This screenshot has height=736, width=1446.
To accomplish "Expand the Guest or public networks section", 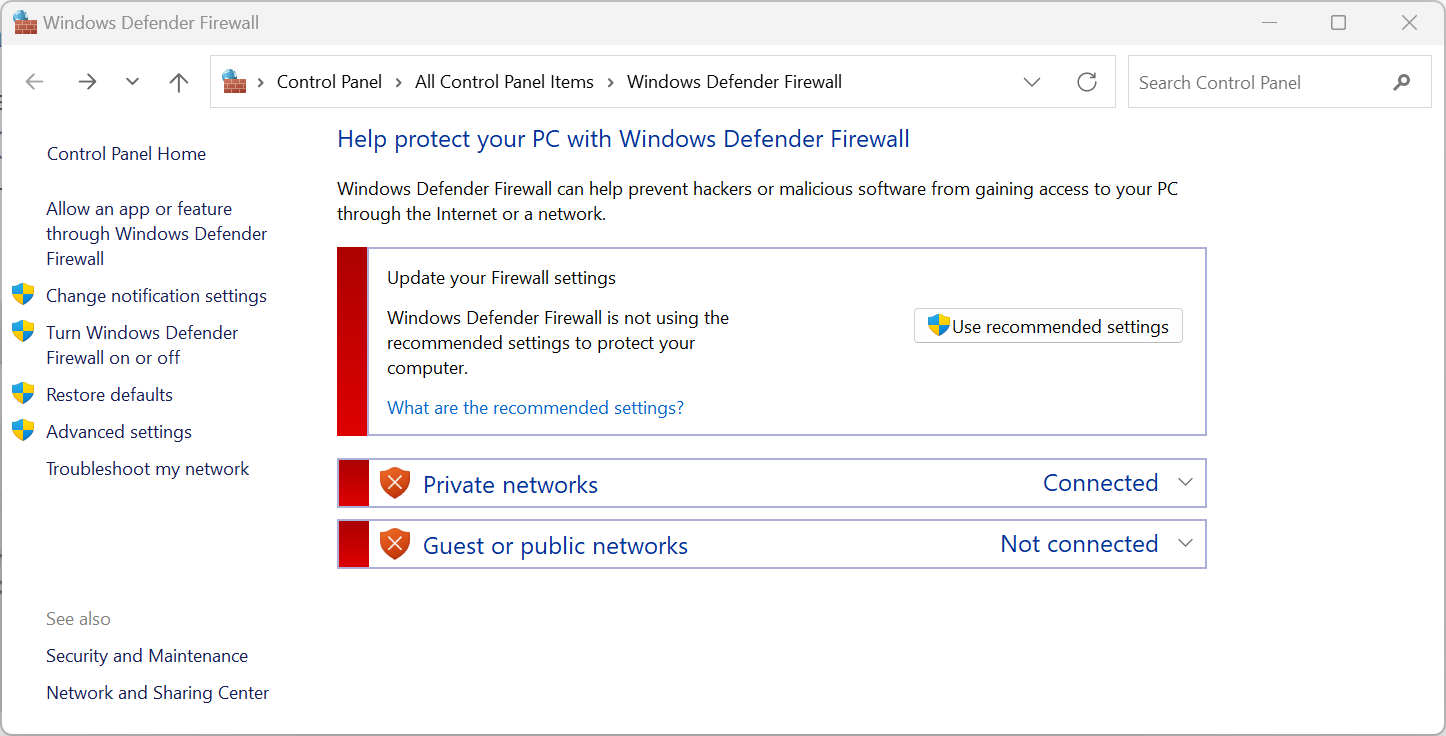I will pos(1185,543).
